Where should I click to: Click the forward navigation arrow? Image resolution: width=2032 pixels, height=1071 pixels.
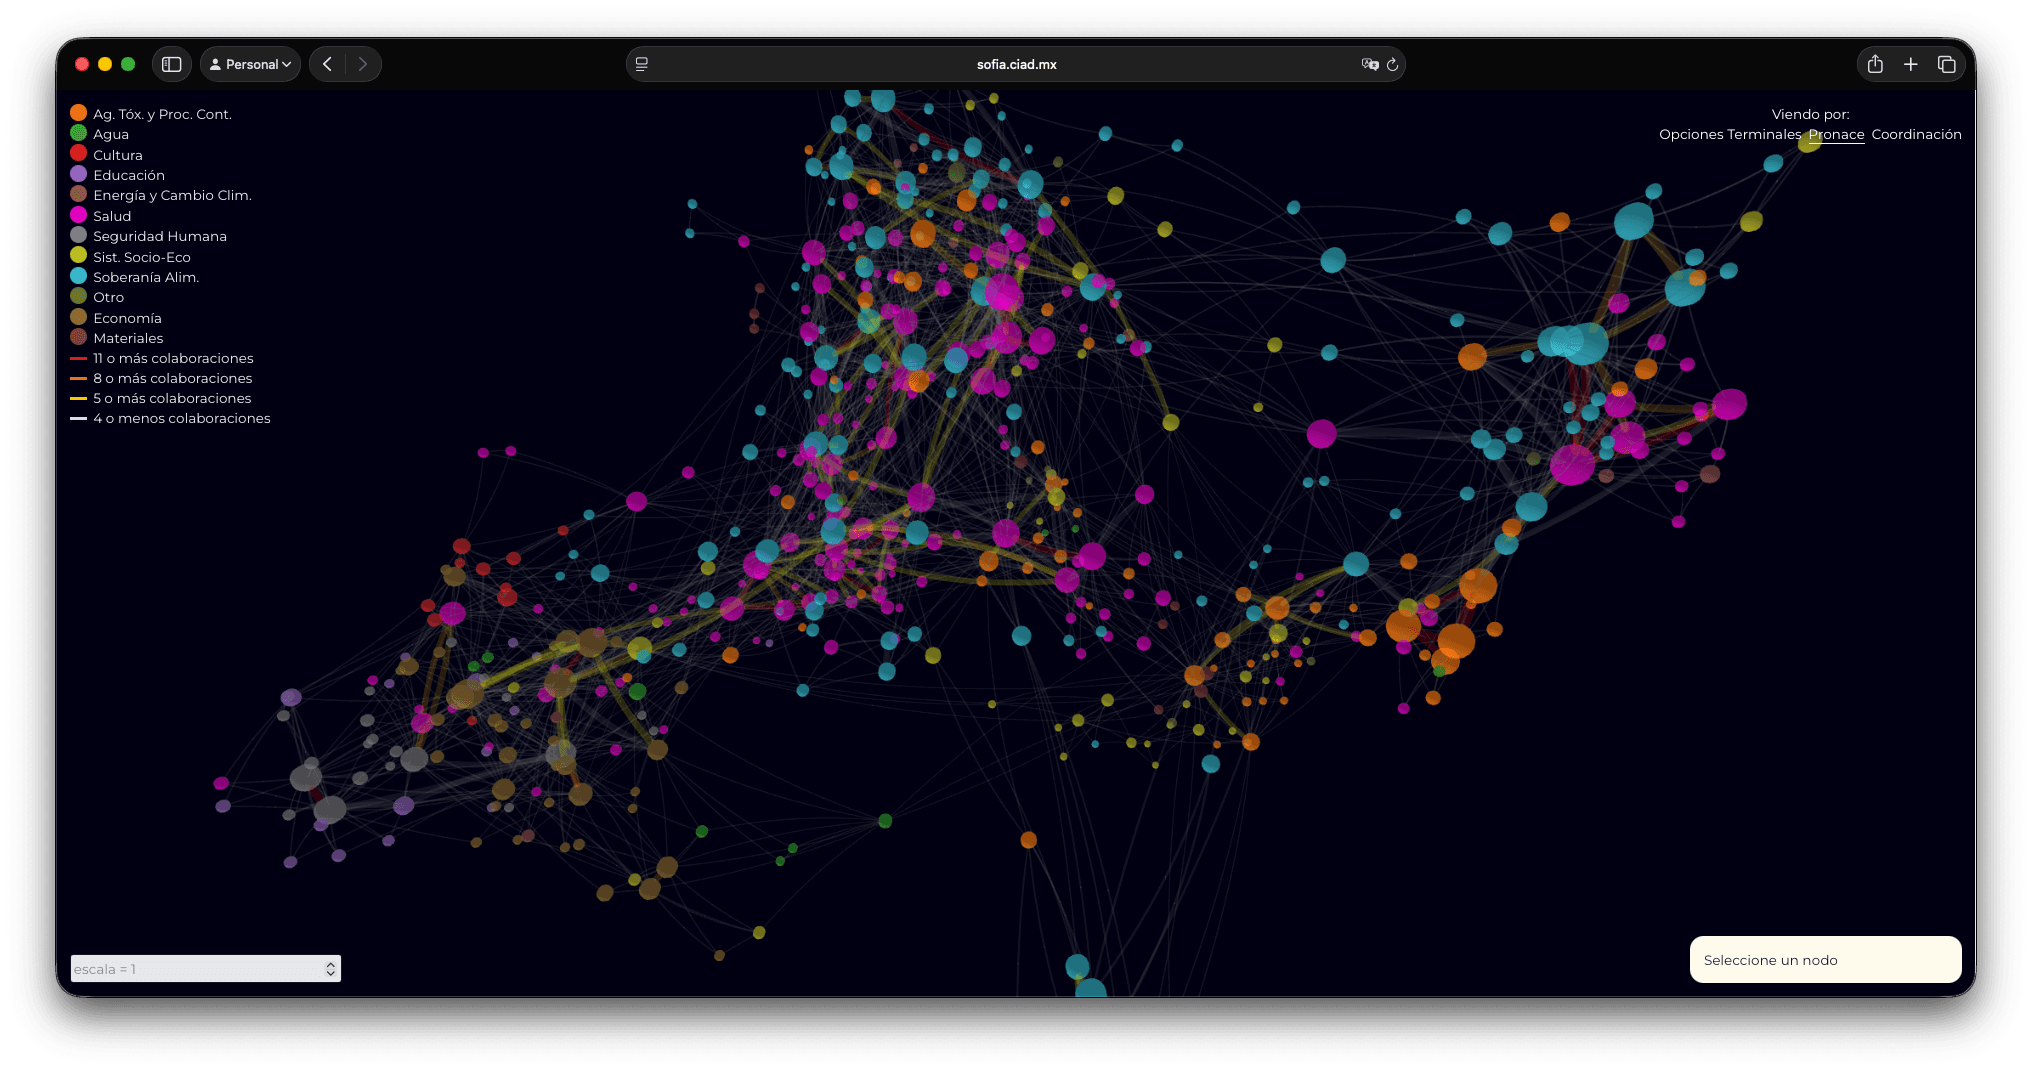tap(363, 64)
